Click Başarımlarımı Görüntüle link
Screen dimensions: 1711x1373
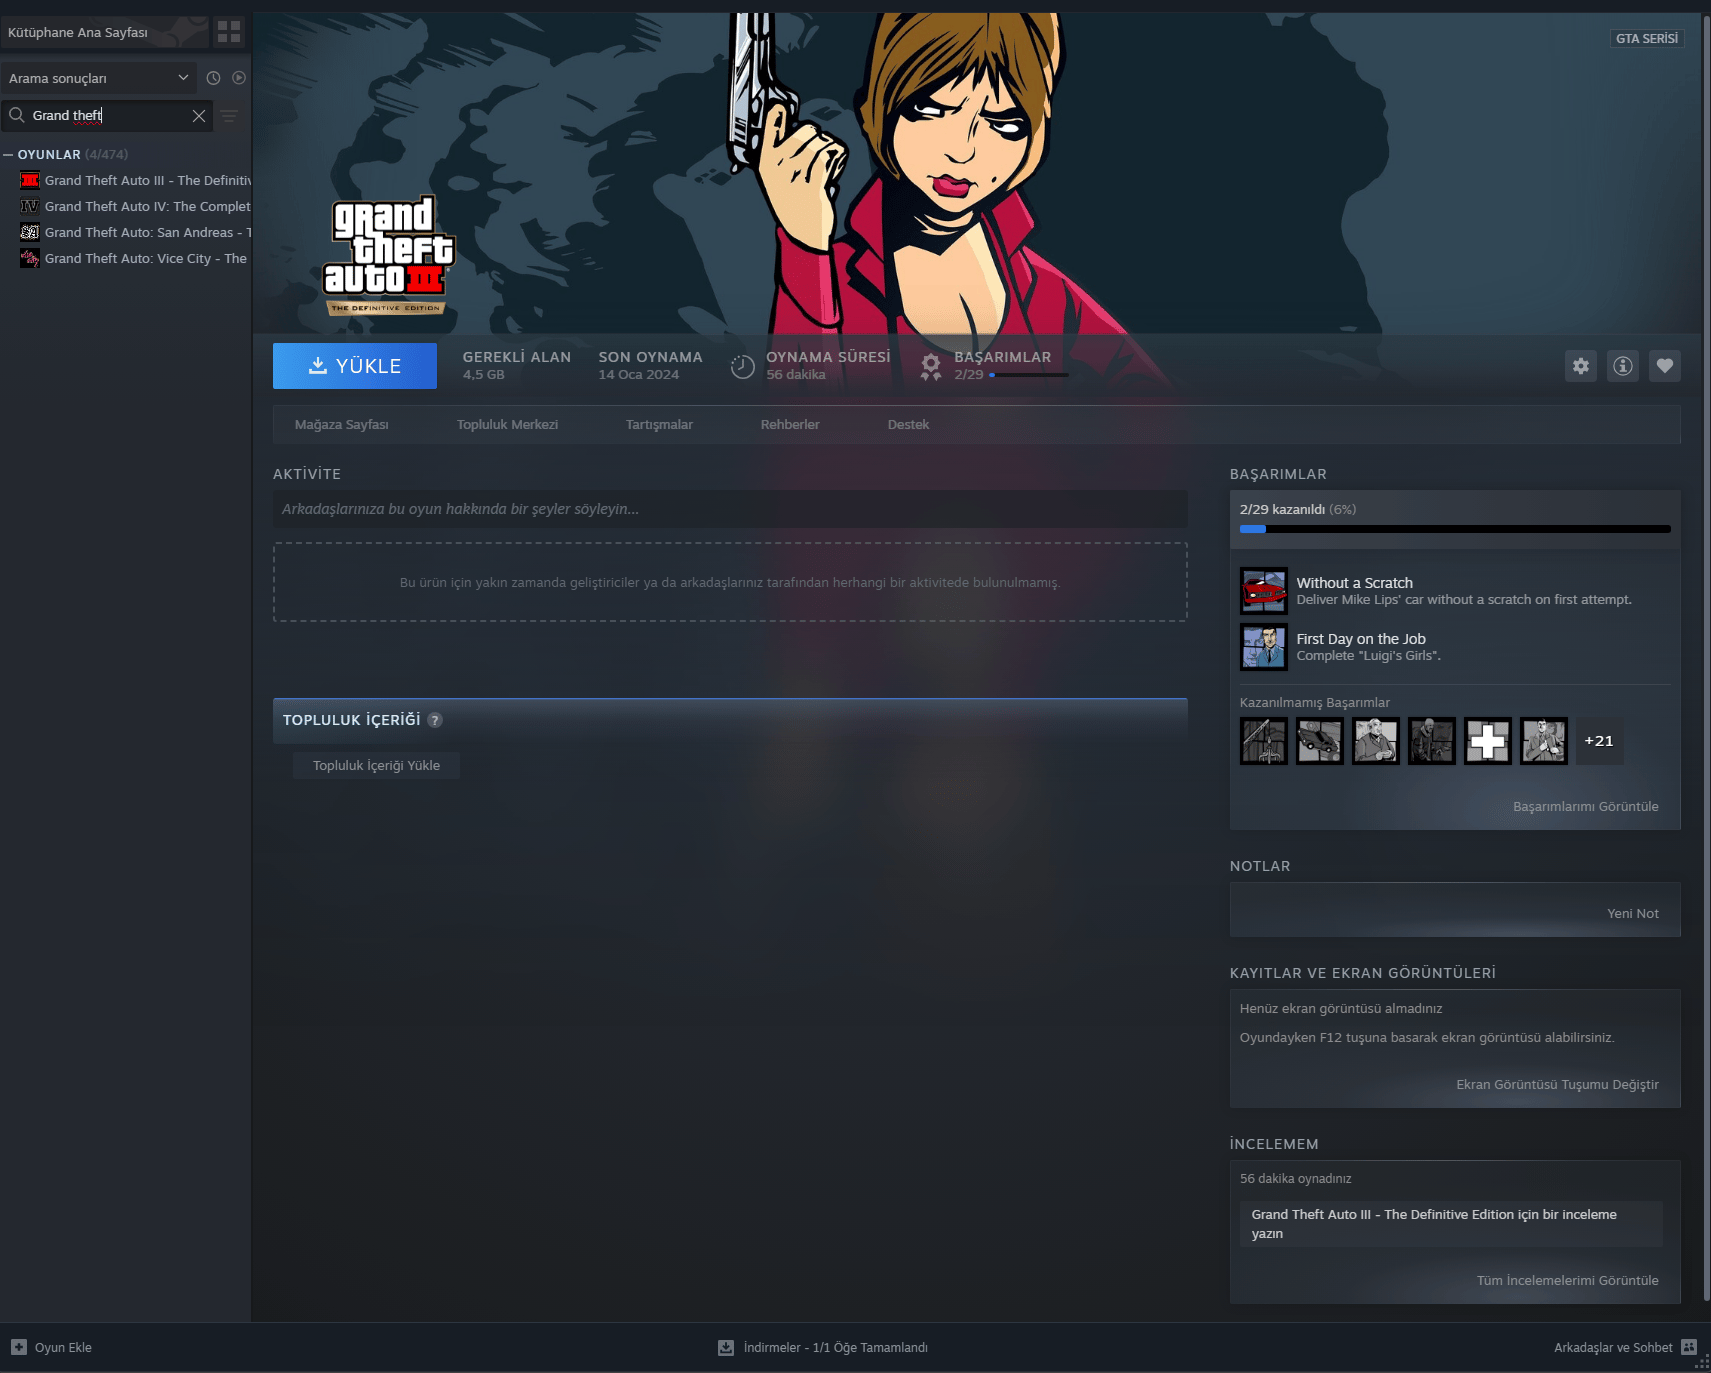pos(1585,807)
